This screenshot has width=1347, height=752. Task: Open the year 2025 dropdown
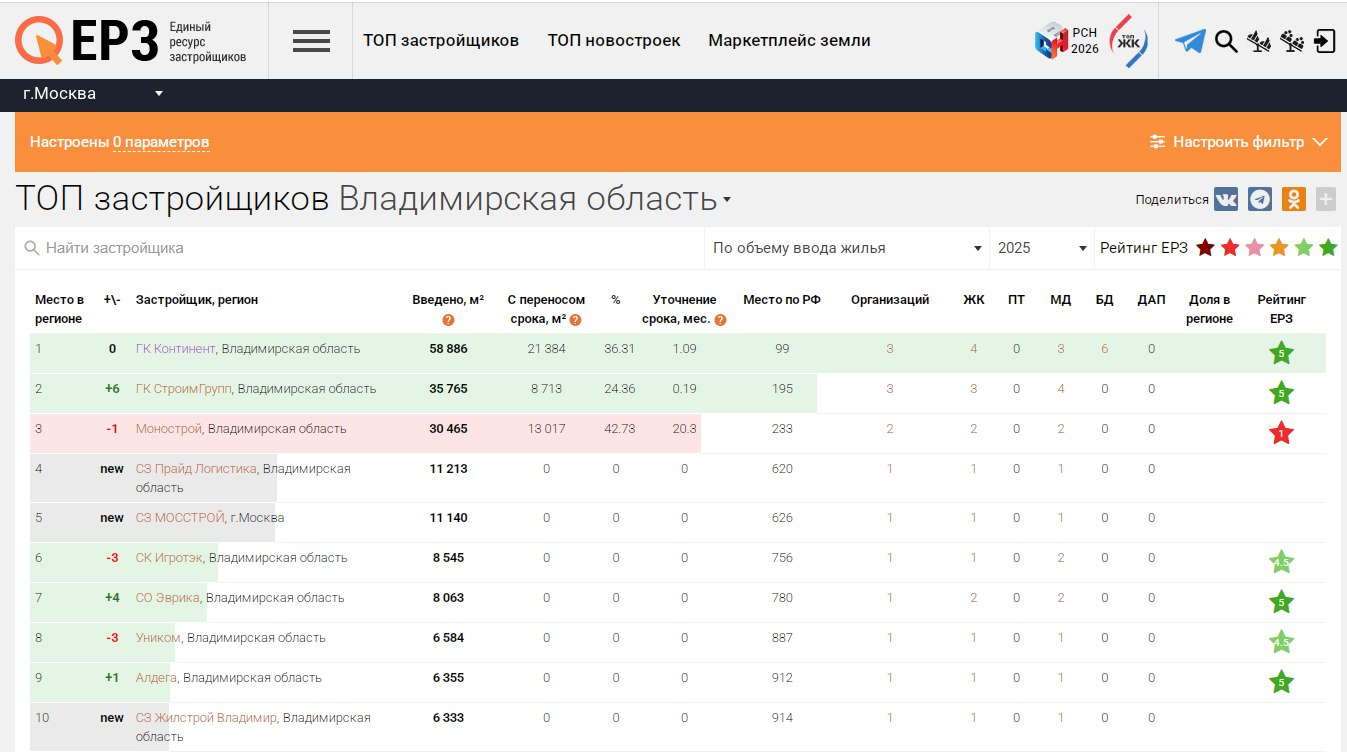(1041, 248)
